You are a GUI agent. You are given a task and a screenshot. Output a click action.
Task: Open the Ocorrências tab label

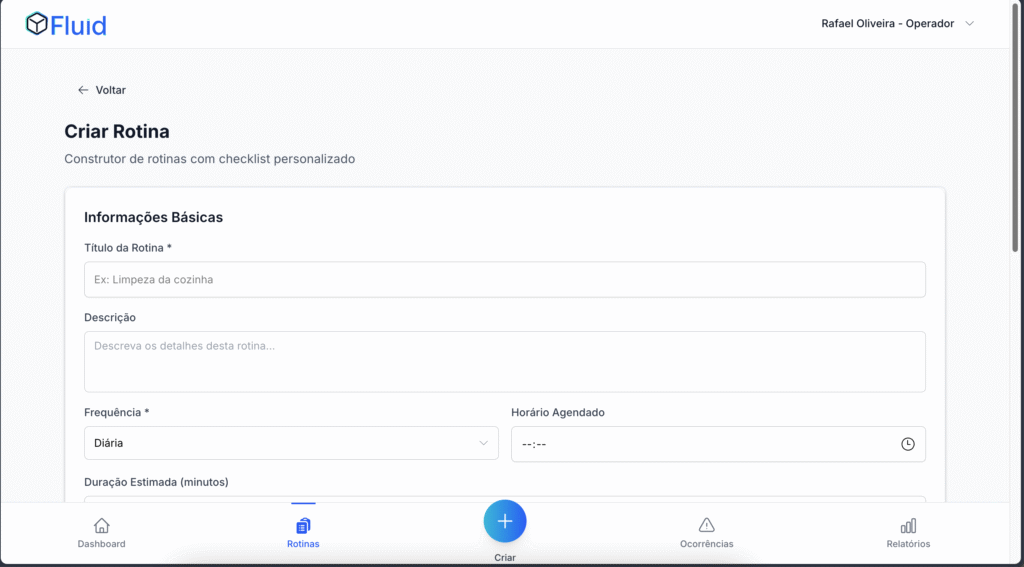[x=706, y=544]
